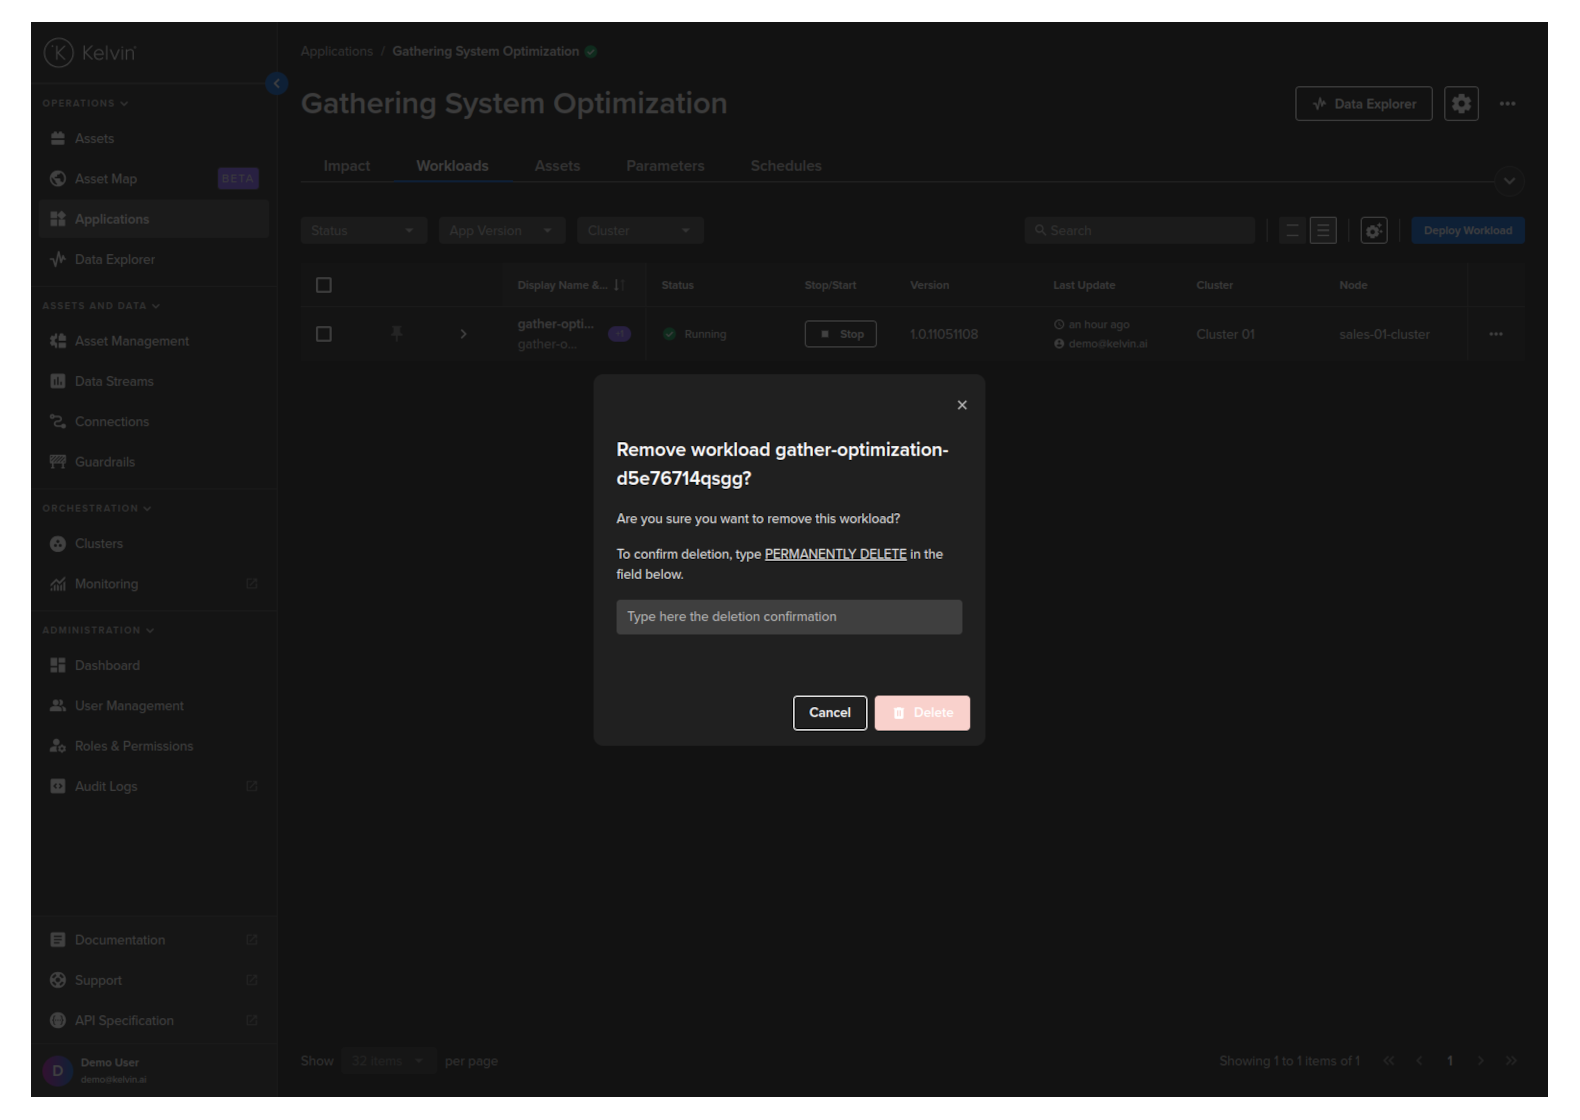Switch to the Schedules tab
The height and width of the screenshot is (1120, 1580).
click(x=786, y=166)
